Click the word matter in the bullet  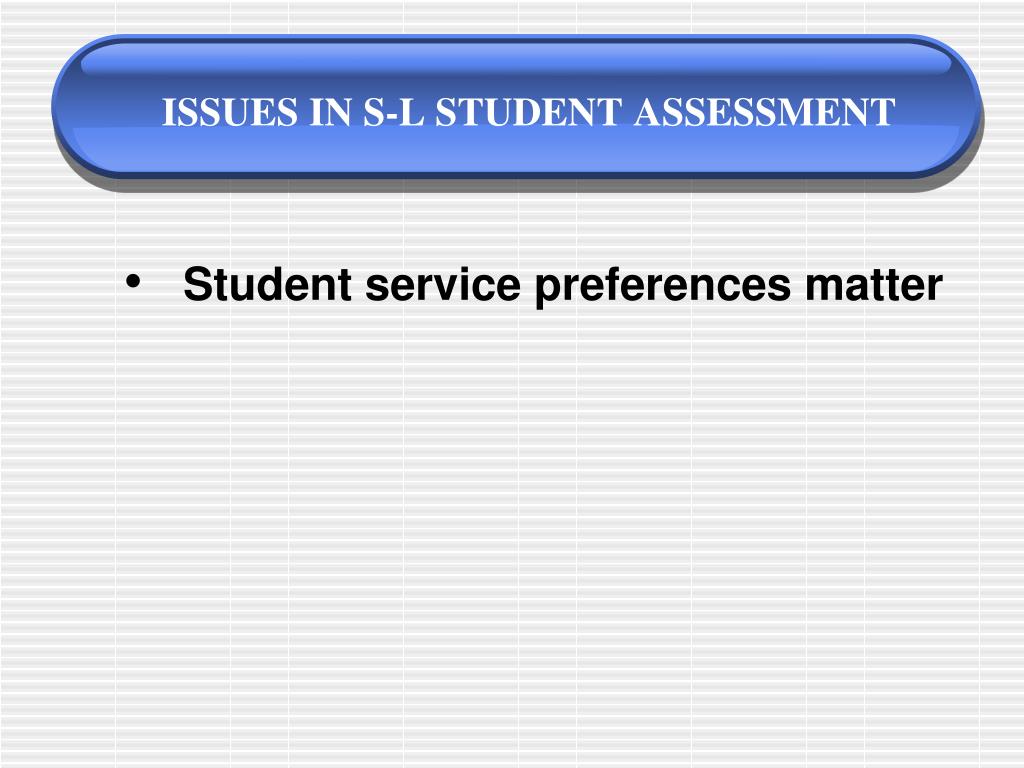(x=874, y=285)
